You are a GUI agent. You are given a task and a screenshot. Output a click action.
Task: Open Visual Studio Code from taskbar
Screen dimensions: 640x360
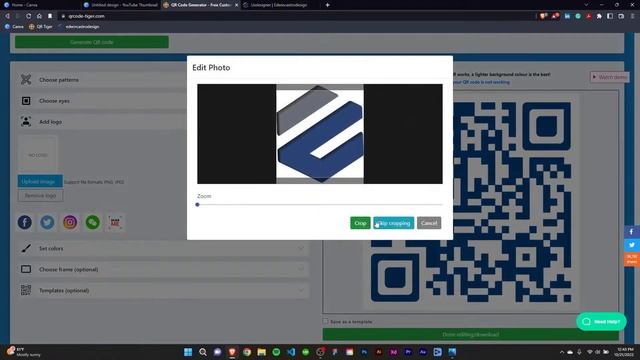[x=291, y=352]
